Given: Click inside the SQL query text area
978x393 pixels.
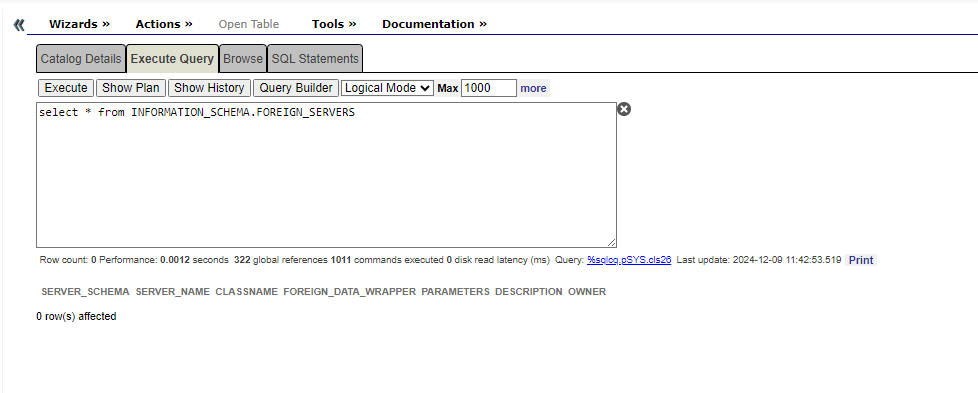Looking at the screenshot, I should (326, 175).
